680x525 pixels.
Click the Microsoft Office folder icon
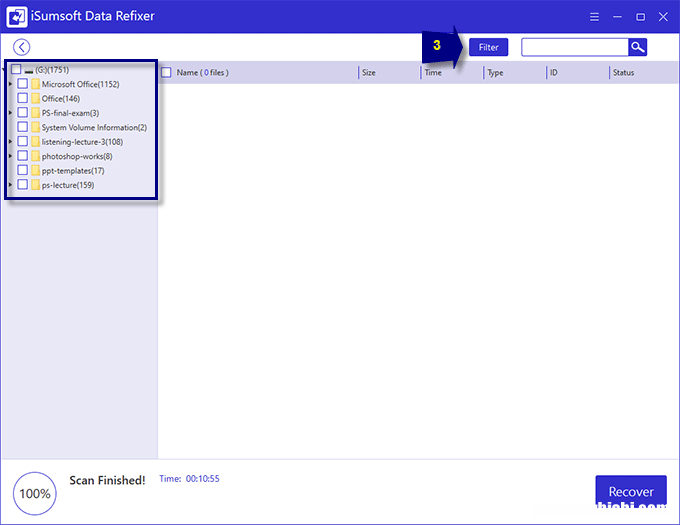click(x=36, y=84)
